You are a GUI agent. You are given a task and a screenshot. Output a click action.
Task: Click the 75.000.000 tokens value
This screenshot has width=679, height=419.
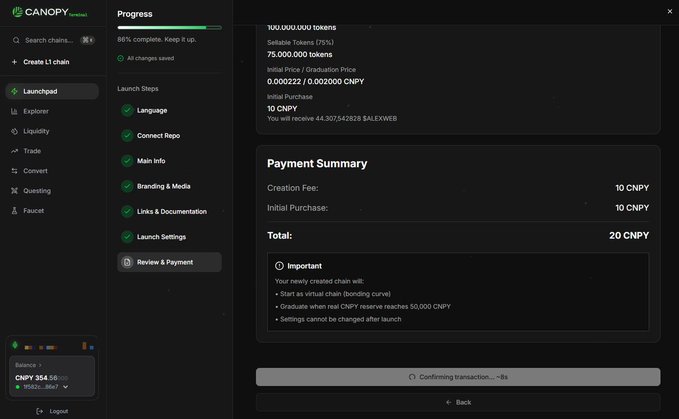pos(300,55)
